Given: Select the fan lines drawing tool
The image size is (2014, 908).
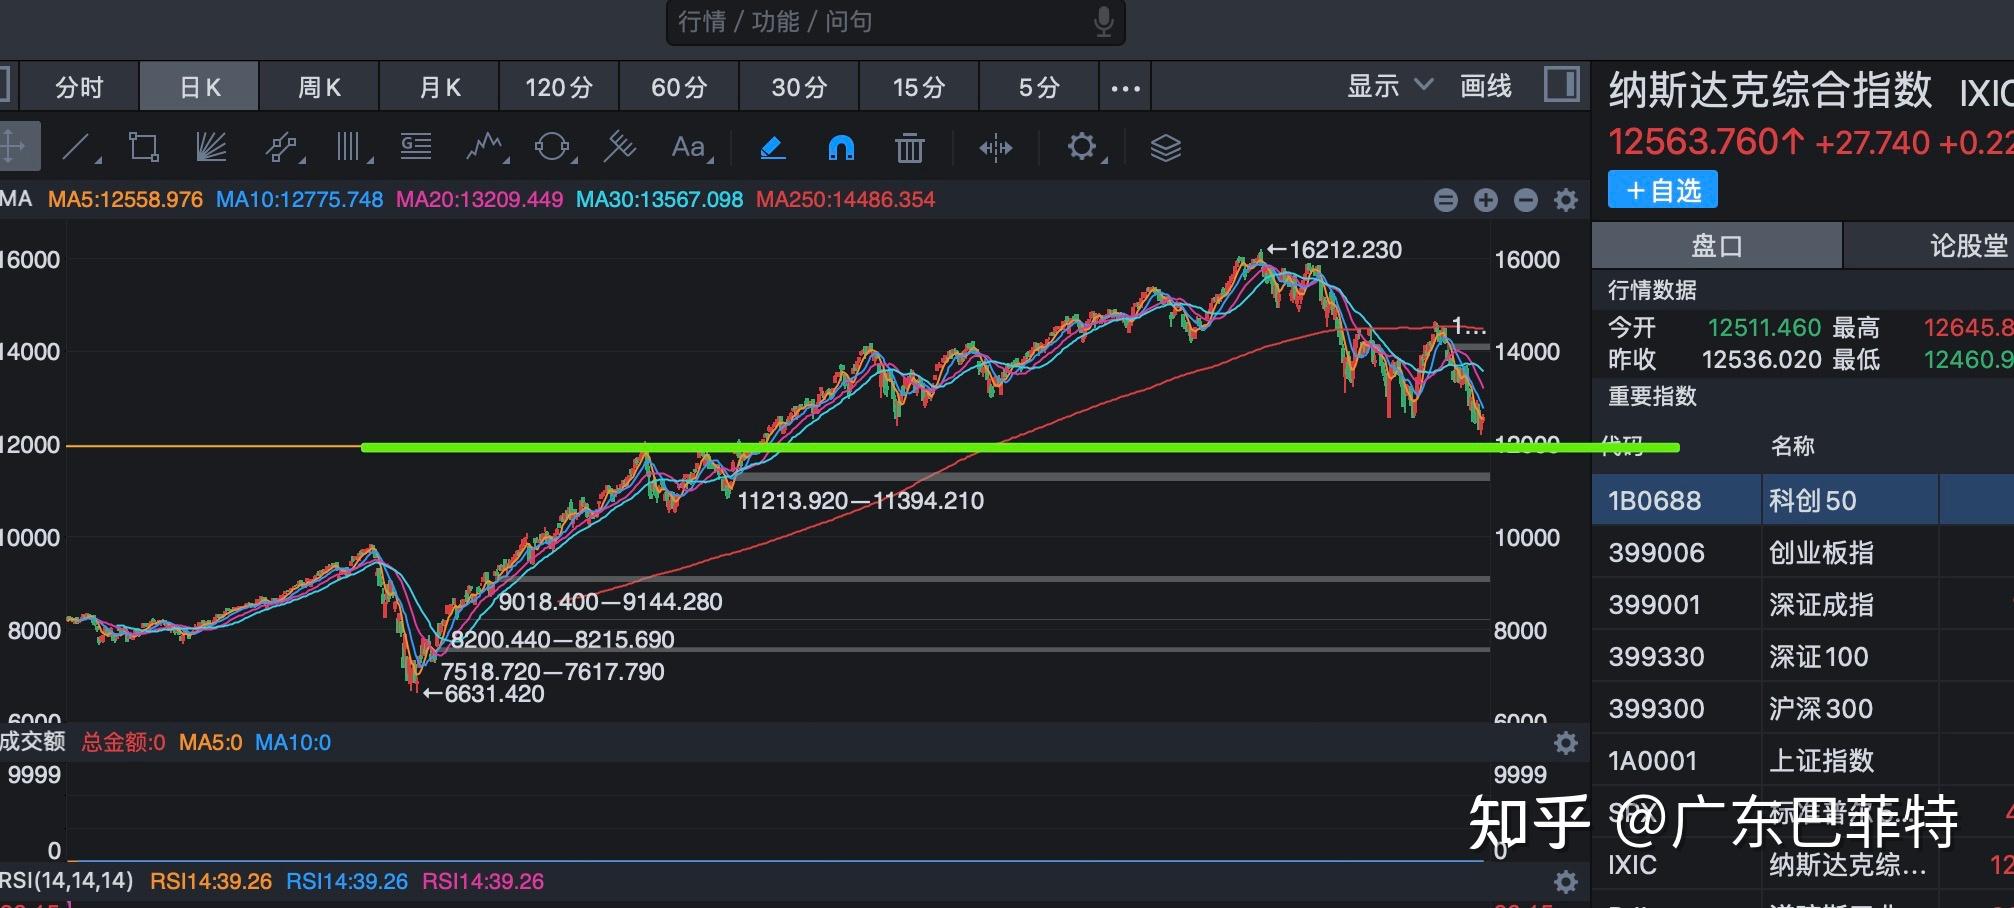Looking at the screenshot, I should coord(211,148).
